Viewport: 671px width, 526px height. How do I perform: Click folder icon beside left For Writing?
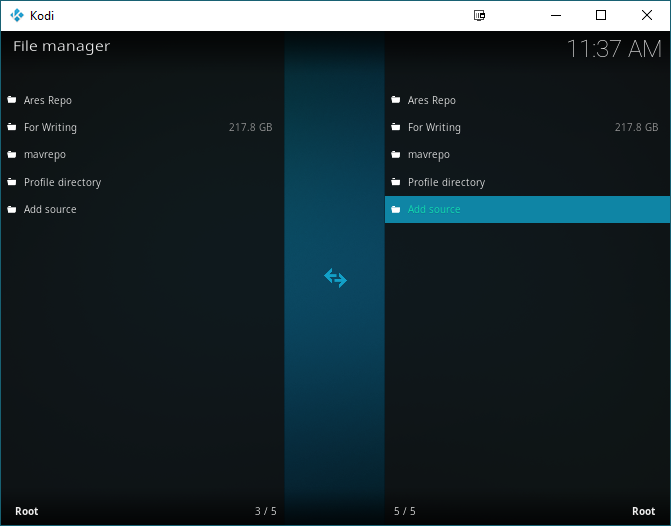pos(12,127)
